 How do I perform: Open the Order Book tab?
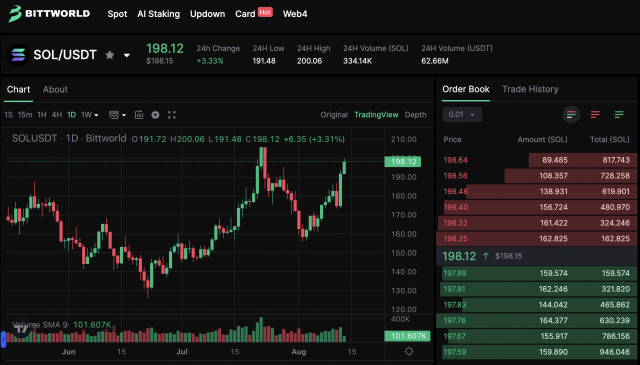[466, 89]
